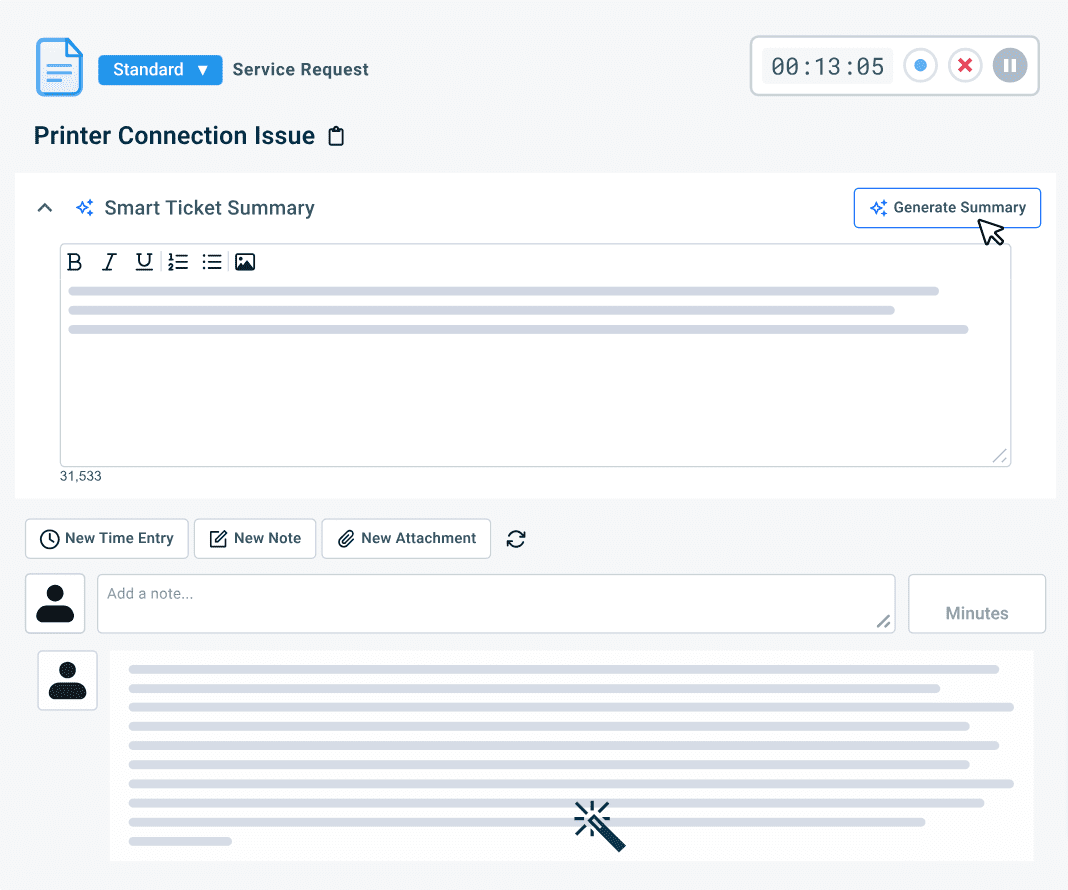Pause the ticket timer
Screen dimensions: 1068x890
[x=1009, y=65]
